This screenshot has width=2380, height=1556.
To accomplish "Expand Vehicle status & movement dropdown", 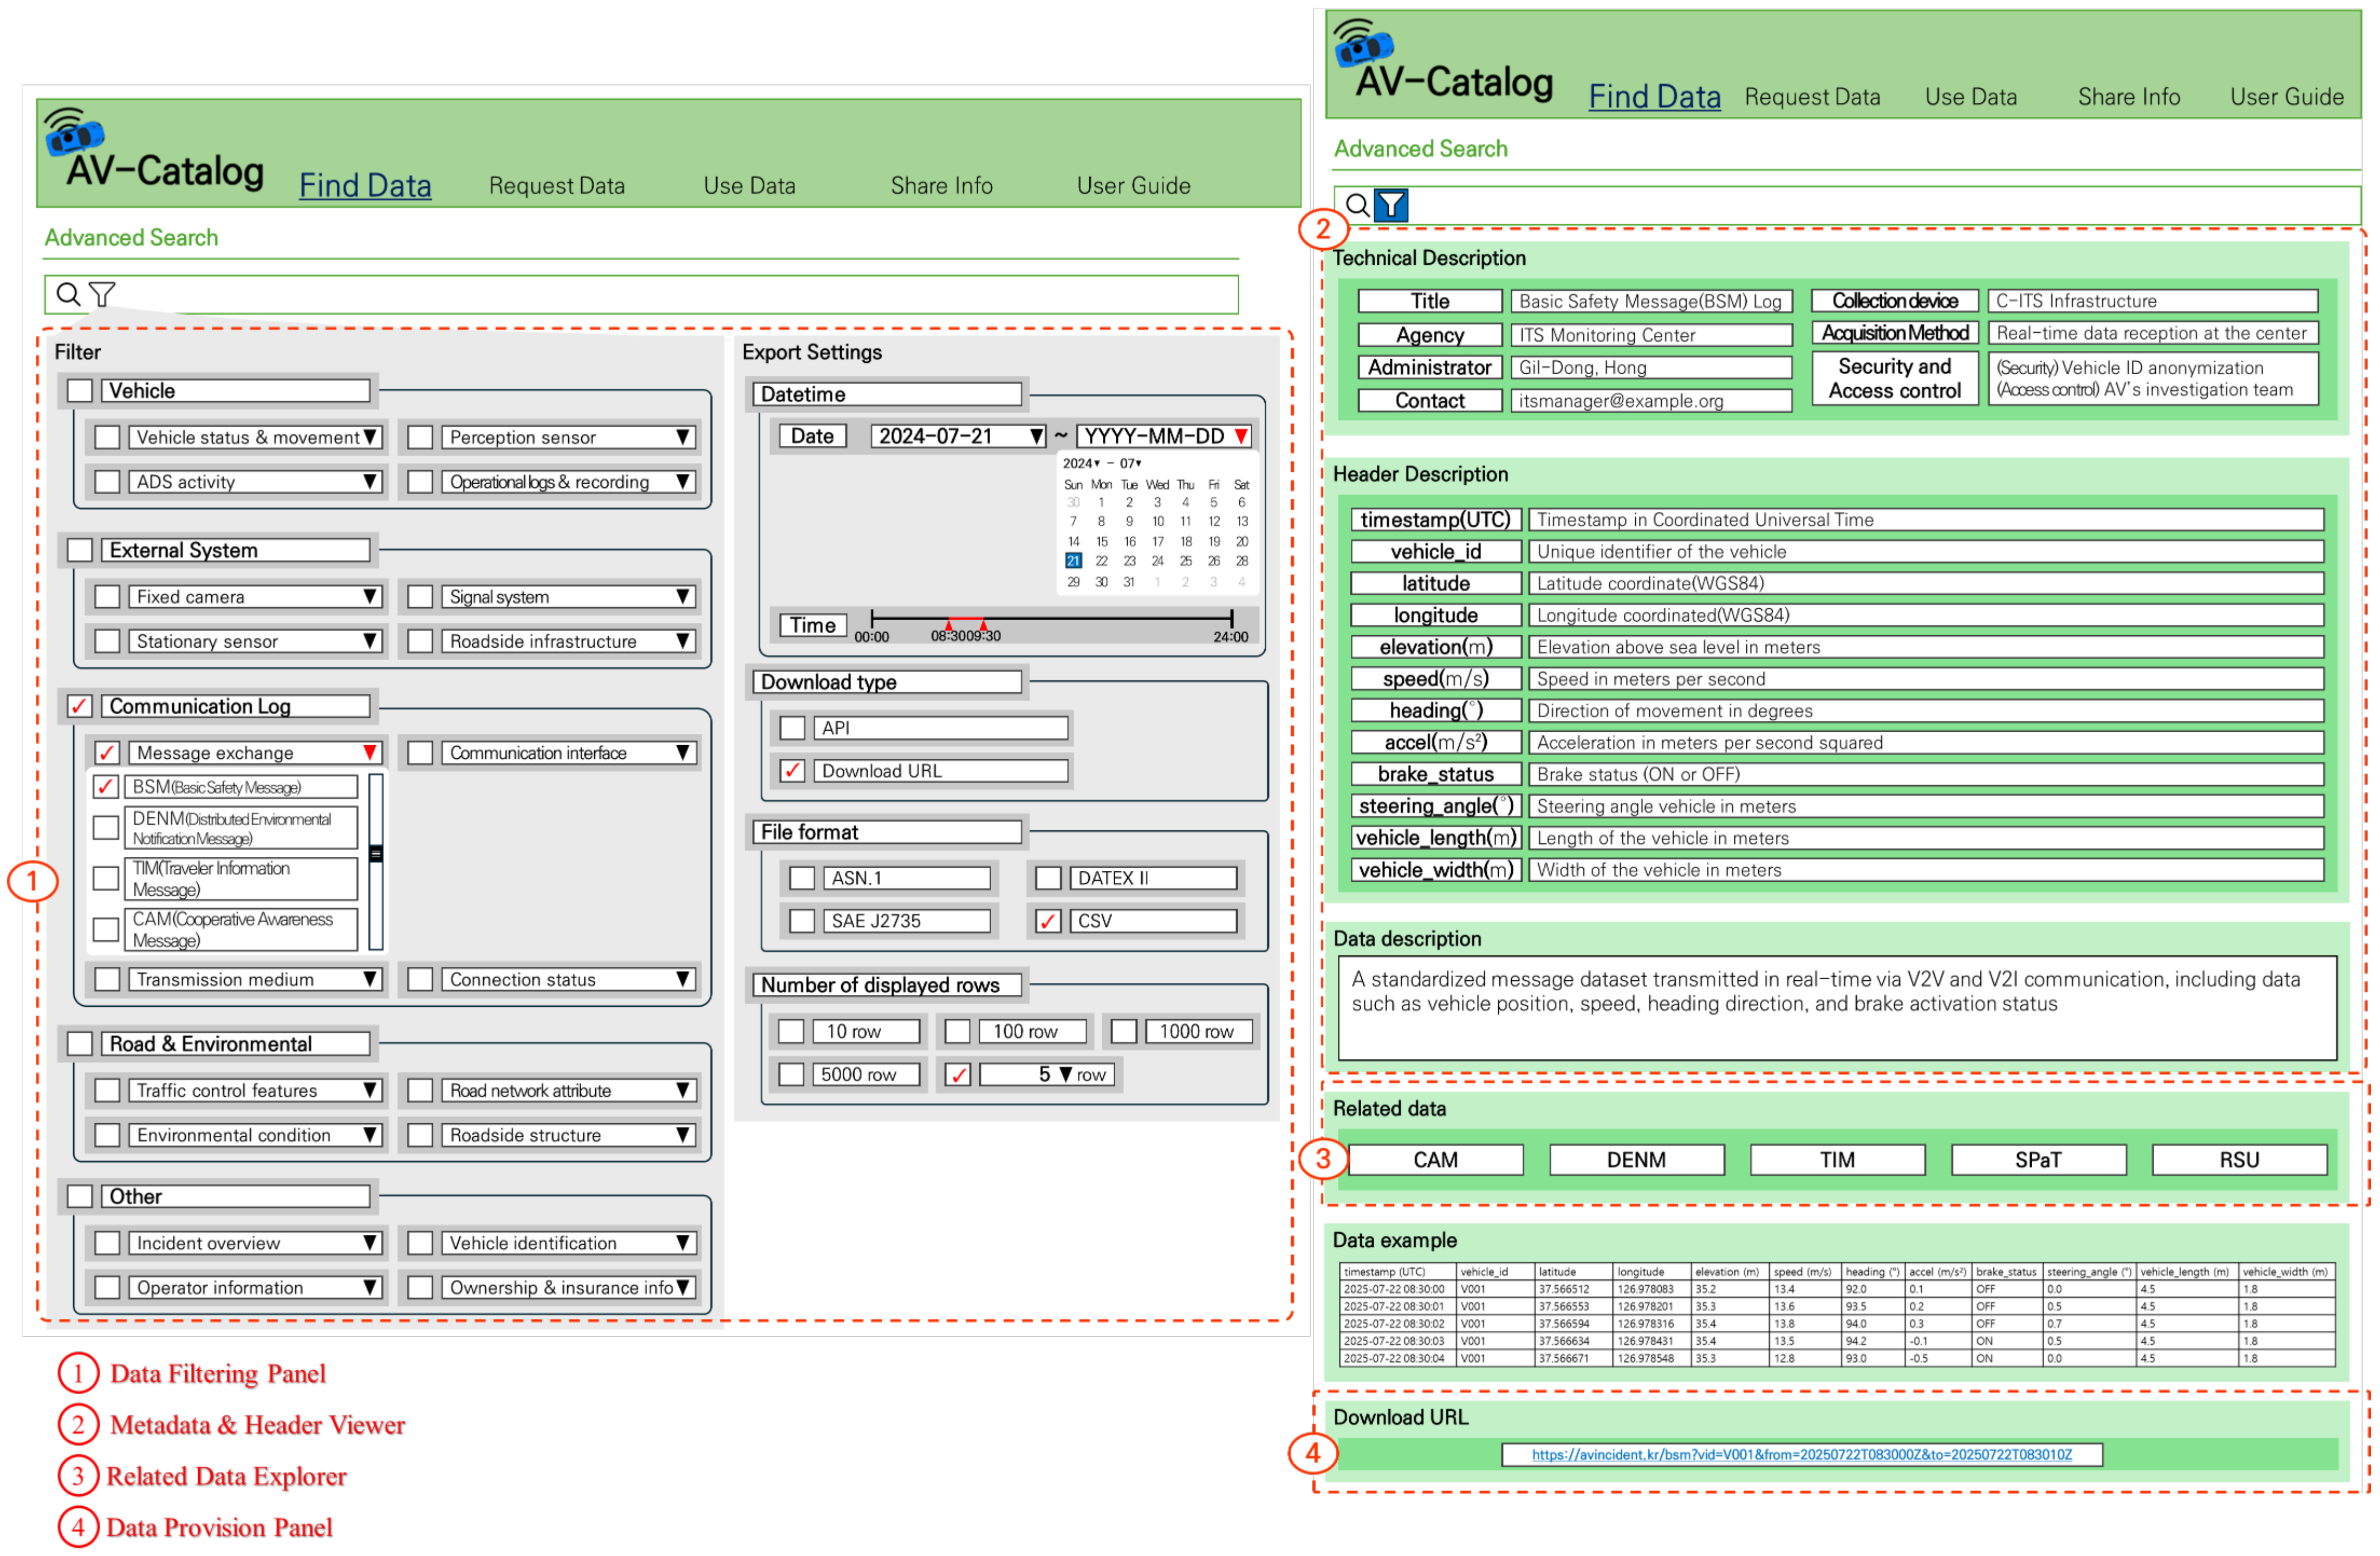I will (370, 437).
